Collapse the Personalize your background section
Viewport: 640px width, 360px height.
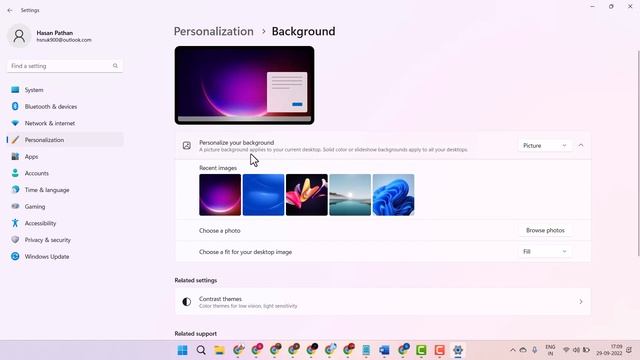click(x=581, y=146)
